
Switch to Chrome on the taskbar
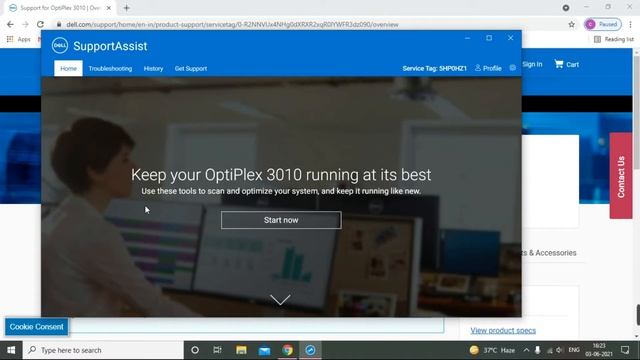[287, 350]
